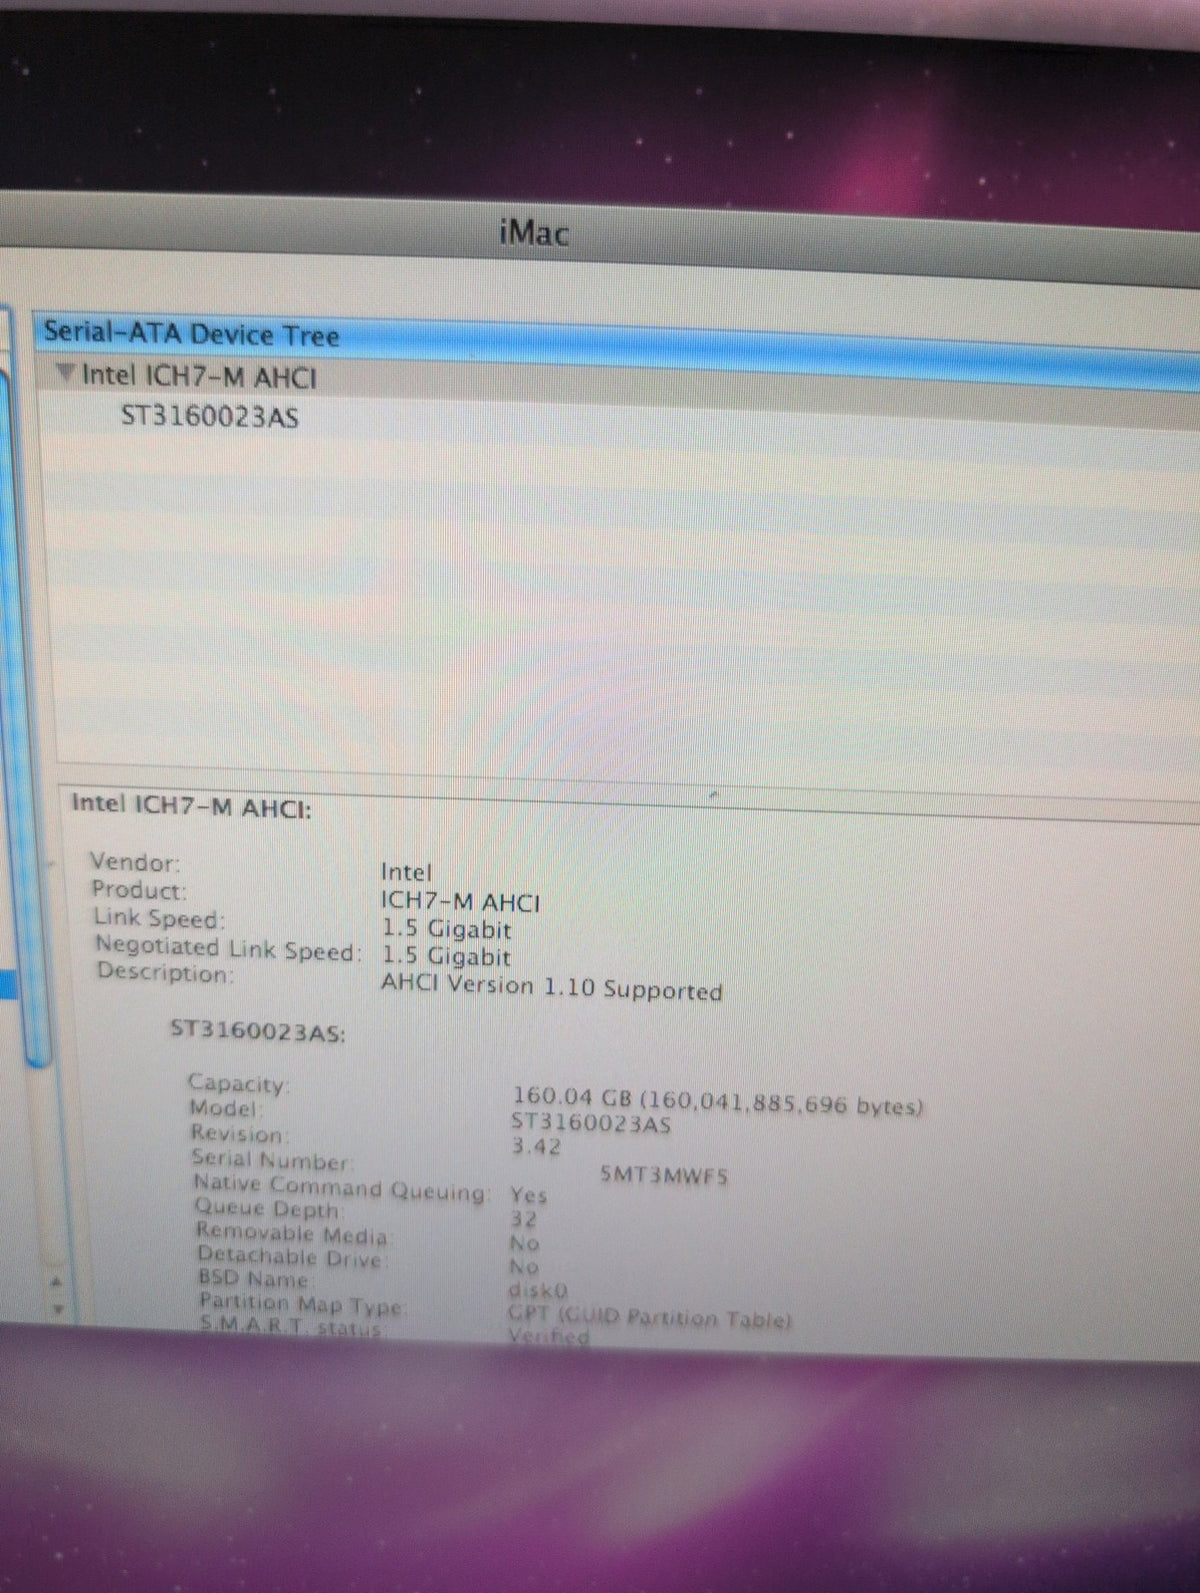Viewport: 1200px width, 1593px height.
Task: Click the iMac window title
Action: [x=534, y=234]
